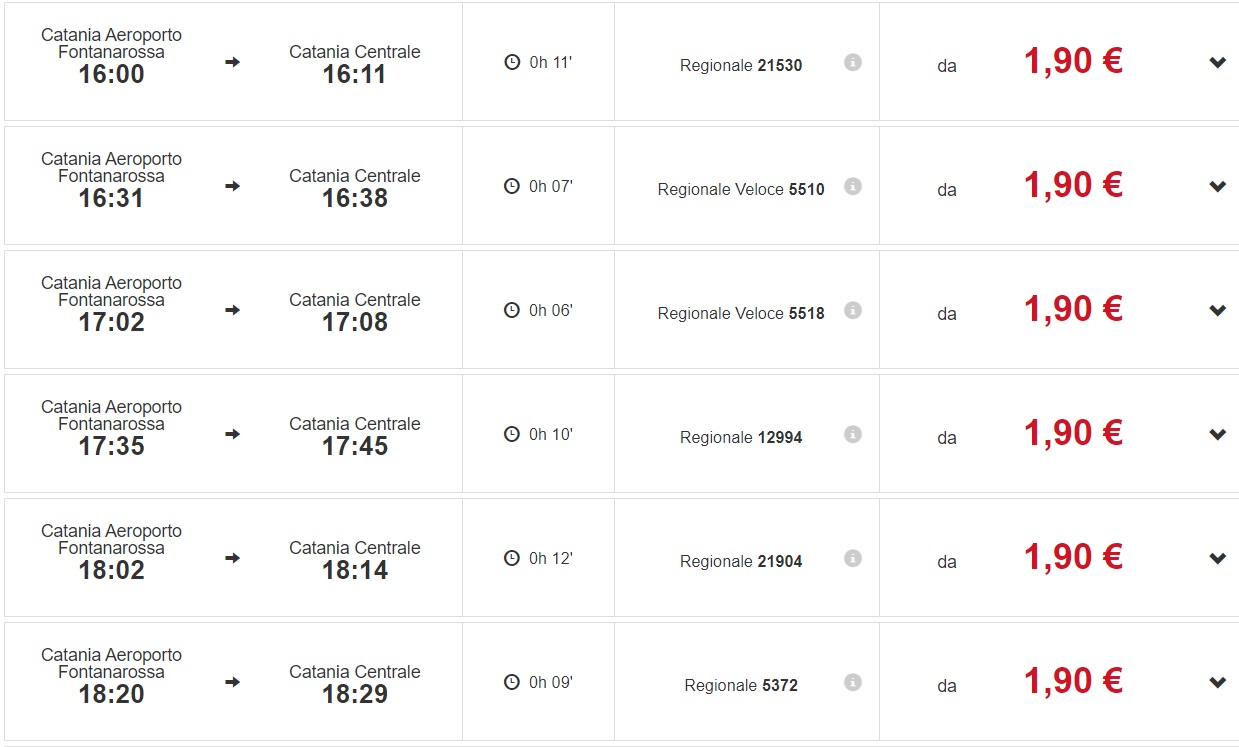
Task: Click info icon for Regionale Veloce 5518
Action: pos(852,310)
